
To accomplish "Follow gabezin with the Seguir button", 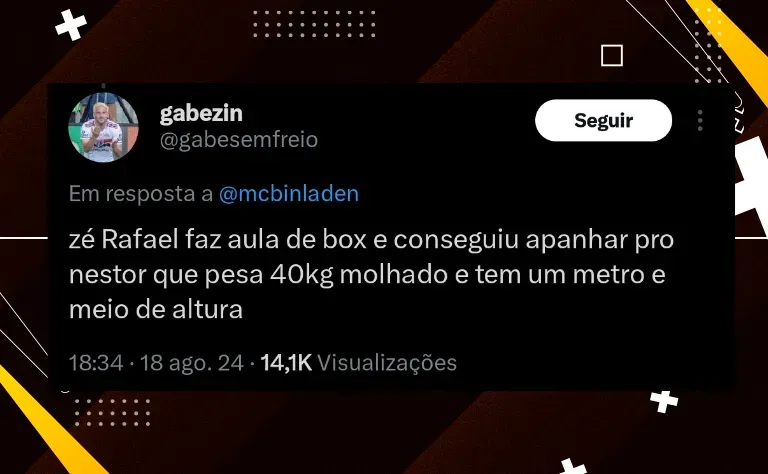I will pyautogui.click(x=603, y=120).
